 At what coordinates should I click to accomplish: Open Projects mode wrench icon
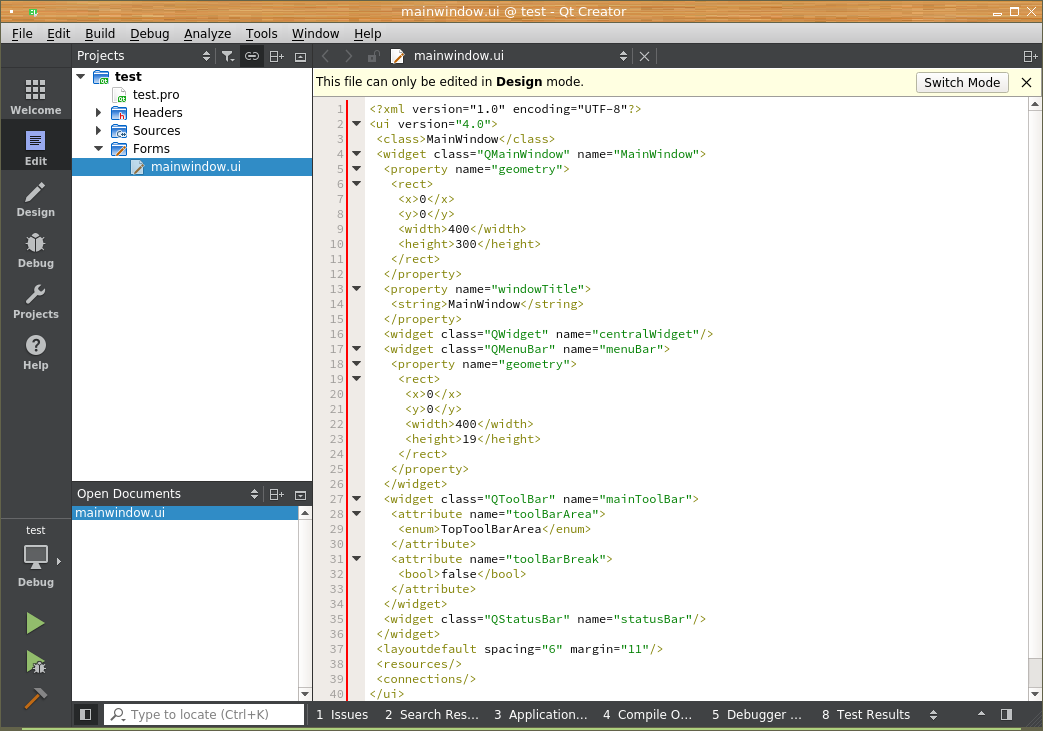[36, 302]
